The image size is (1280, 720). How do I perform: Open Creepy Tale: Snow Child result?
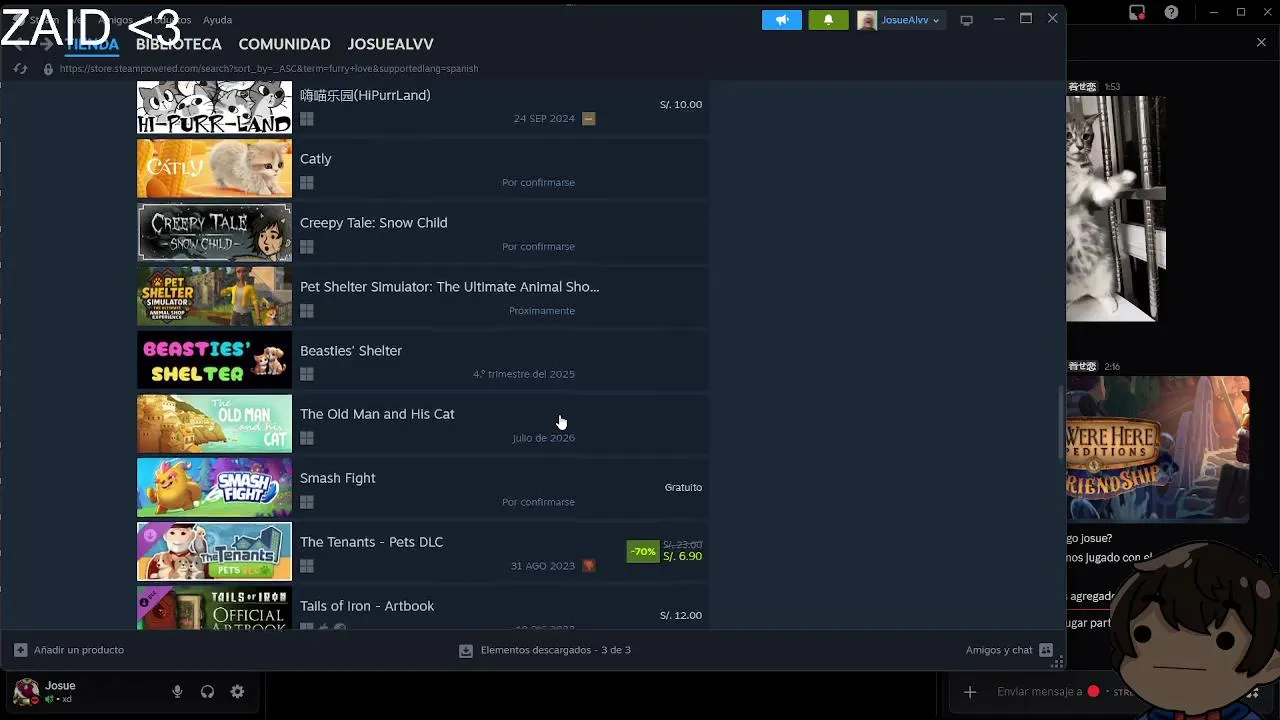click(x=422, y=233)
